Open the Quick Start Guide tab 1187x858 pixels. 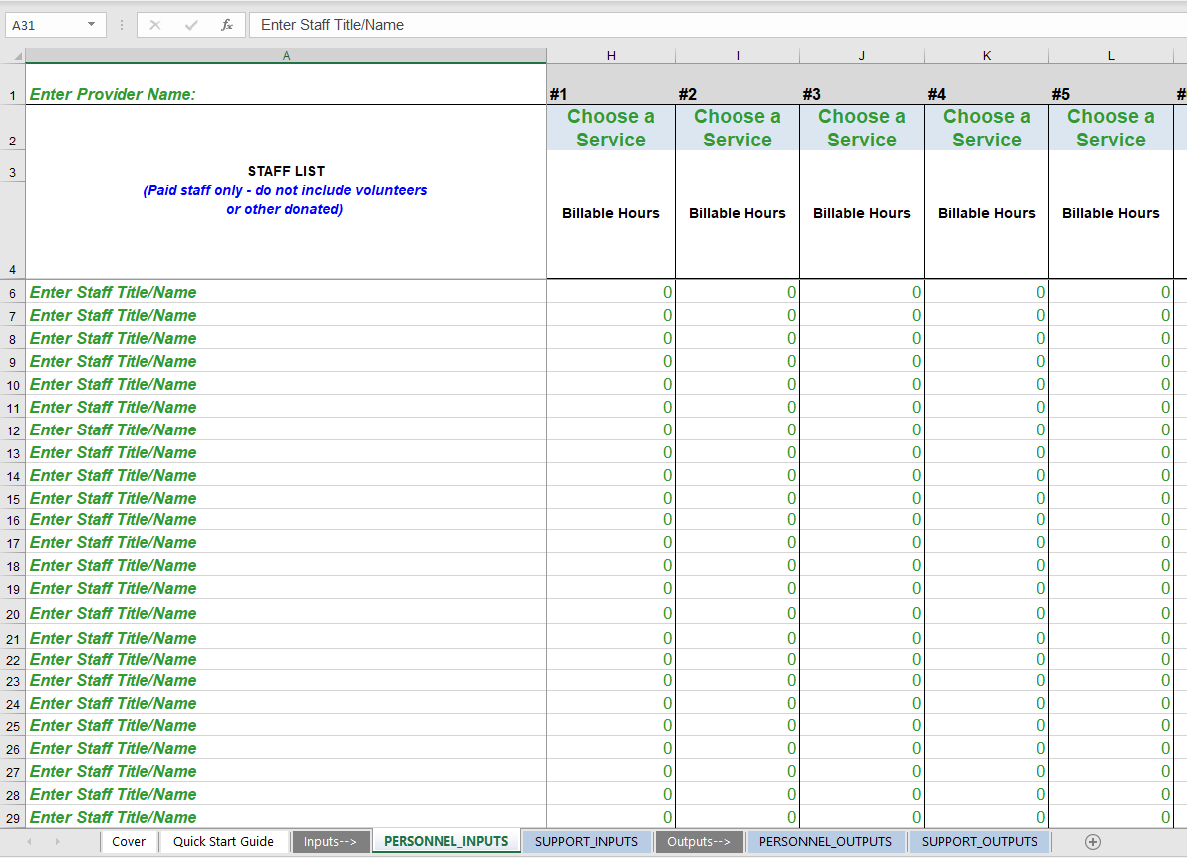click(224, 841)
